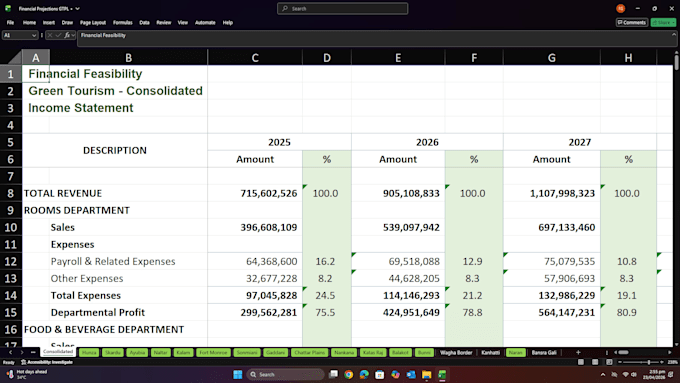The image size is (680, 383).
Task: Click the Excel taskbar icon
Action: pyautogui.click(x=442, y=374)
